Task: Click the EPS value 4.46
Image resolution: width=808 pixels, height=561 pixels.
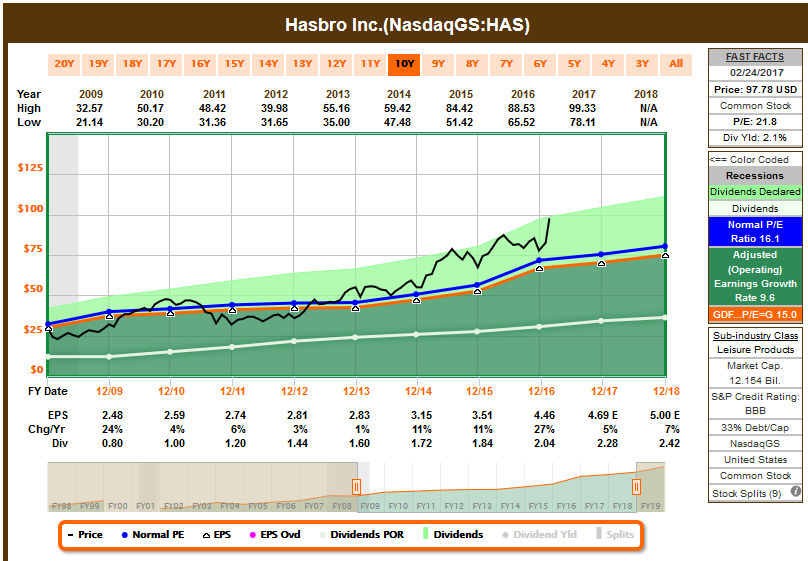Action: pyautogui.click(x=544, y=415)
